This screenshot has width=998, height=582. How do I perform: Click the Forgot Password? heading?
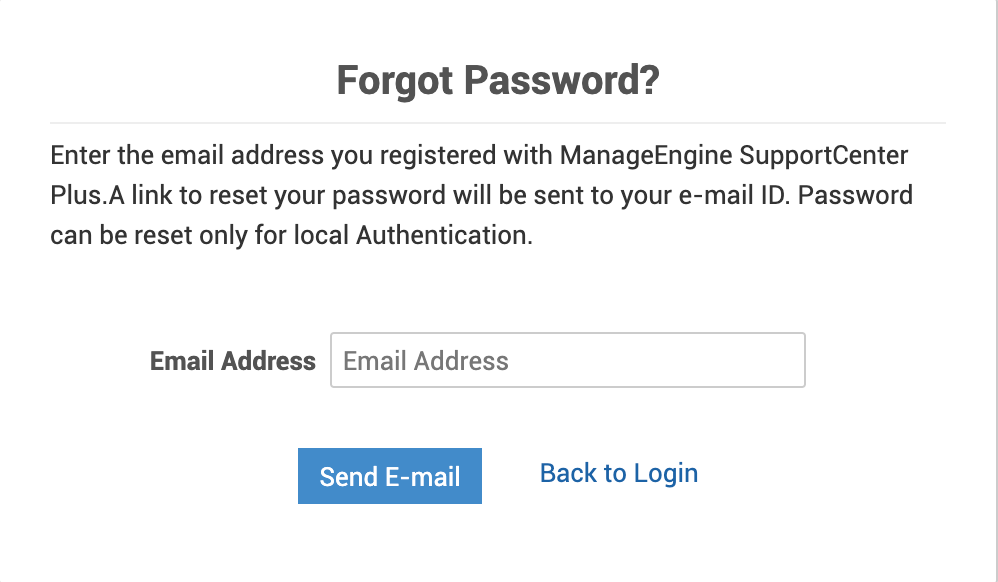point(498,80)
